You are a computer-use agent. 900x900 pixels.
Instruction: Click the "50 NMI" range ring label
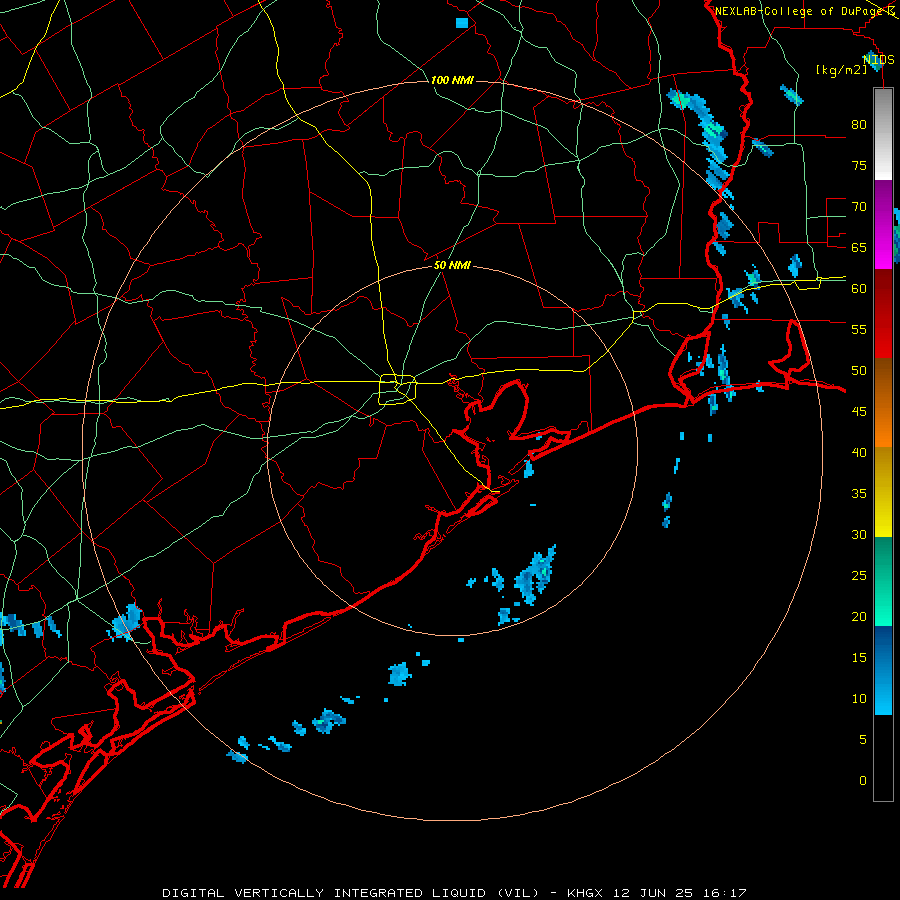point(452,265)
